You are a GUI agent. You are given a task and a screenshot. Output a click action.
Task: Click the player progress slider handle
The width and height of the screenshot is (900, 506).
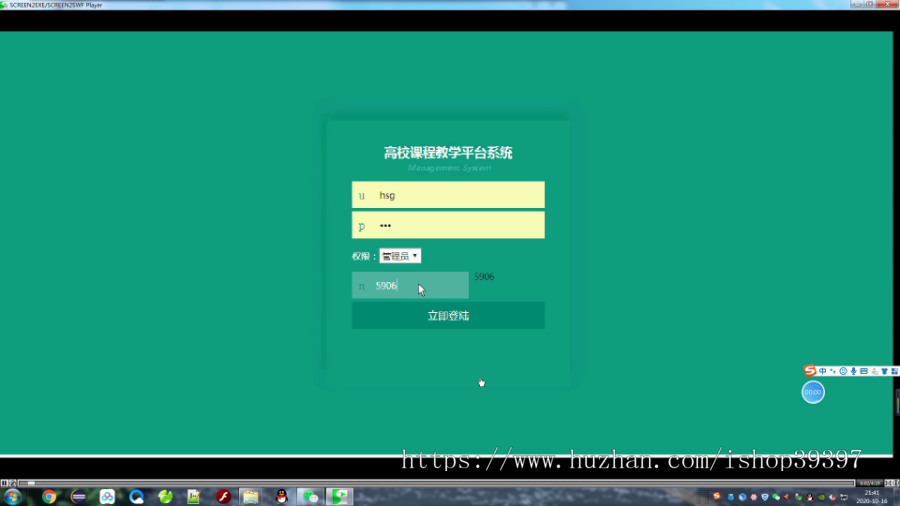click(x=31, y=483)
